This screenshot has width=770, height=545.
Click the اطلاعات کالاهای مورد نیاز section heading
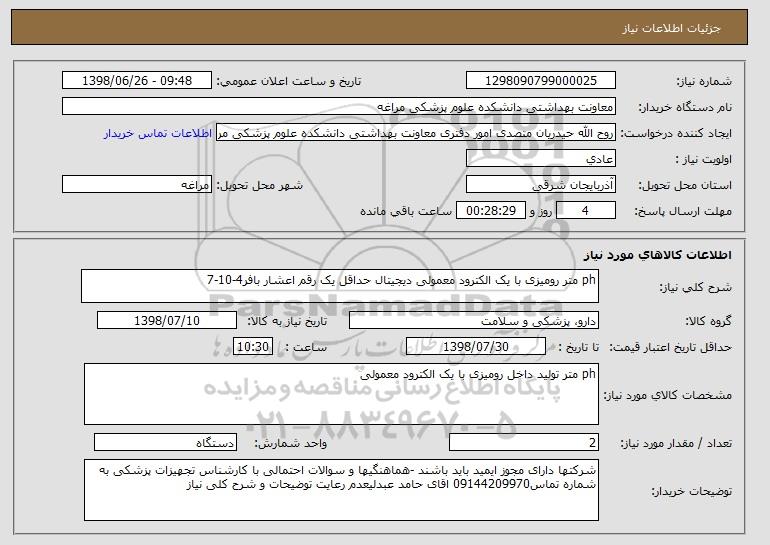(658, 255)
